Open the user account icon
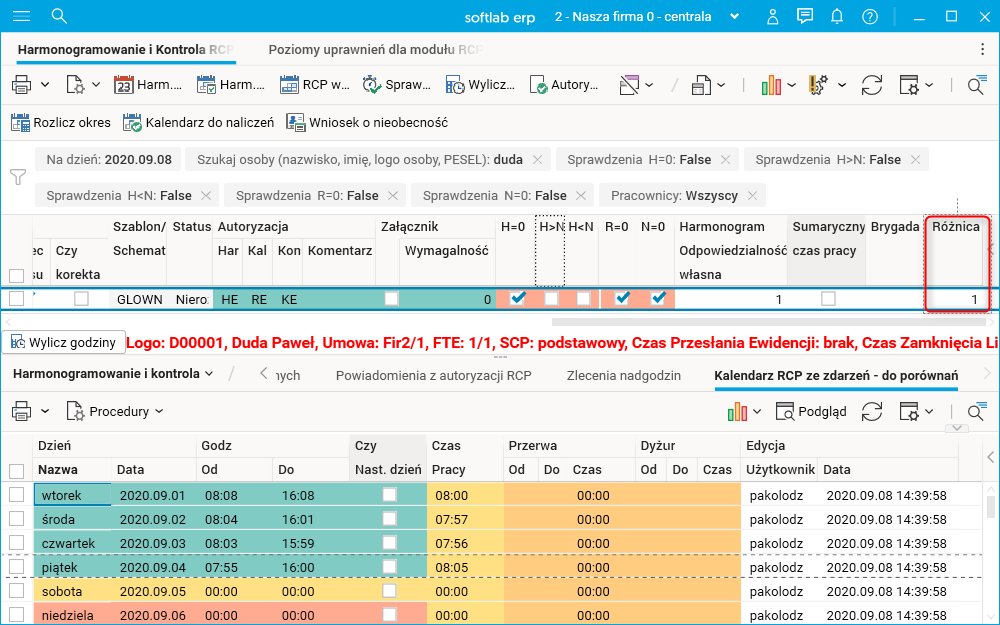This screenshot has width=1000, height=625. pos(772,17)
